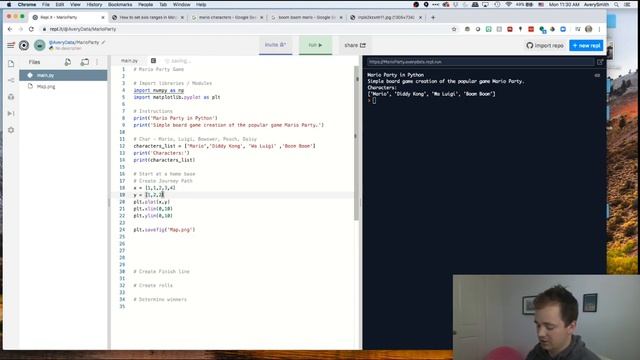640x360 pixels.
Task: Click the import repo button
Action: click(x=545, y=45)
